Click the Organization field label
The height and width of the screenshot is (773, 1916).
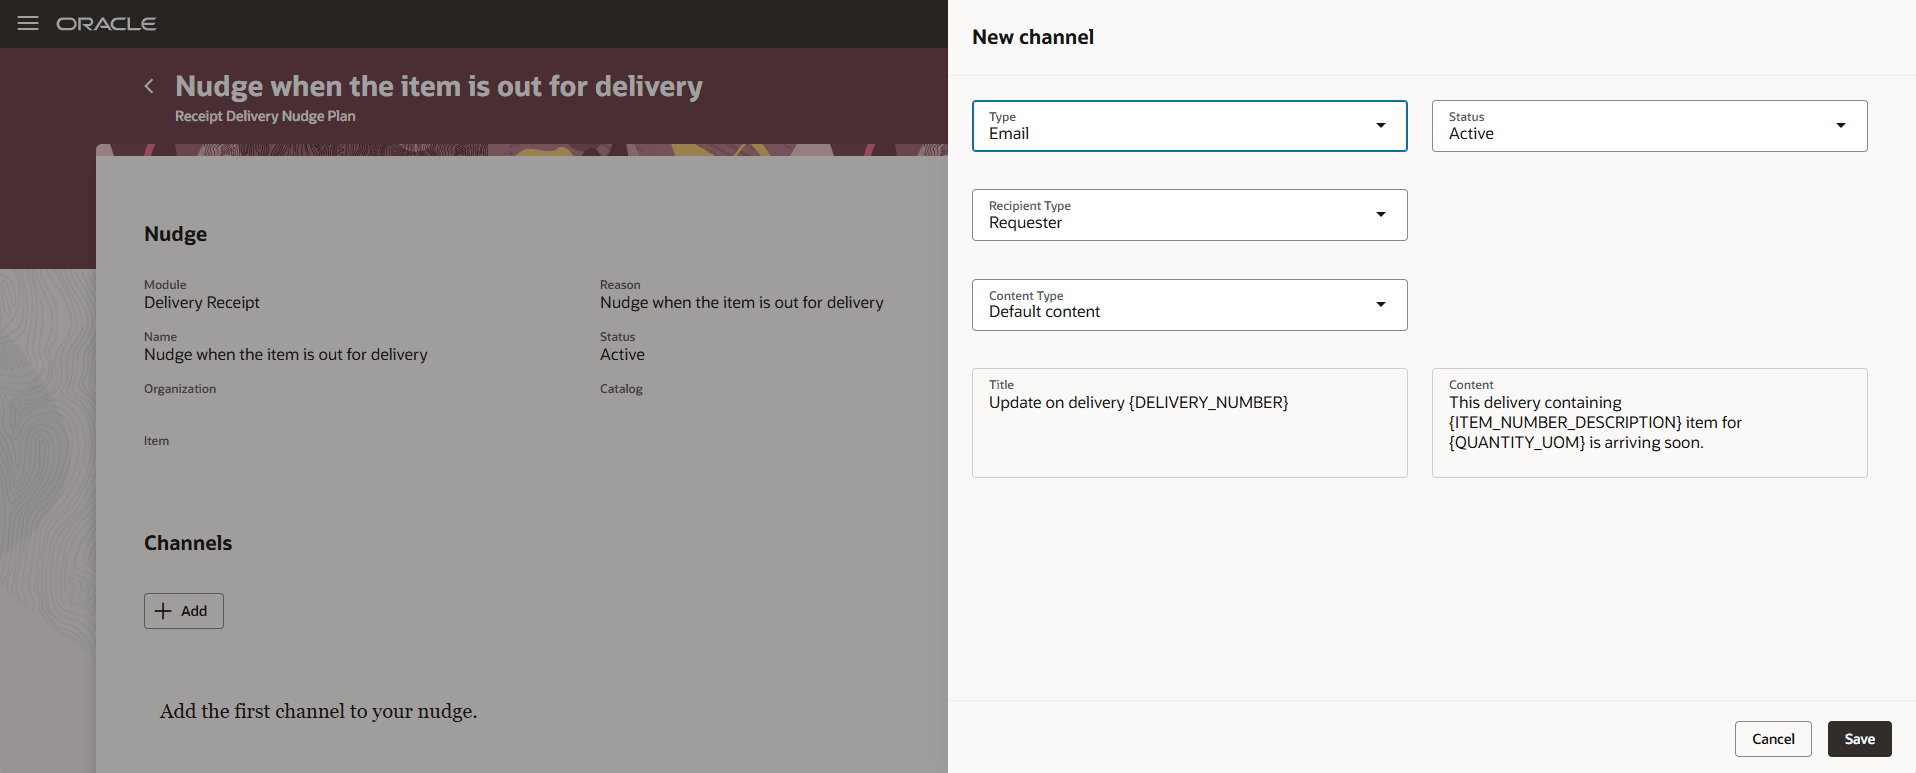click(180, 389)
